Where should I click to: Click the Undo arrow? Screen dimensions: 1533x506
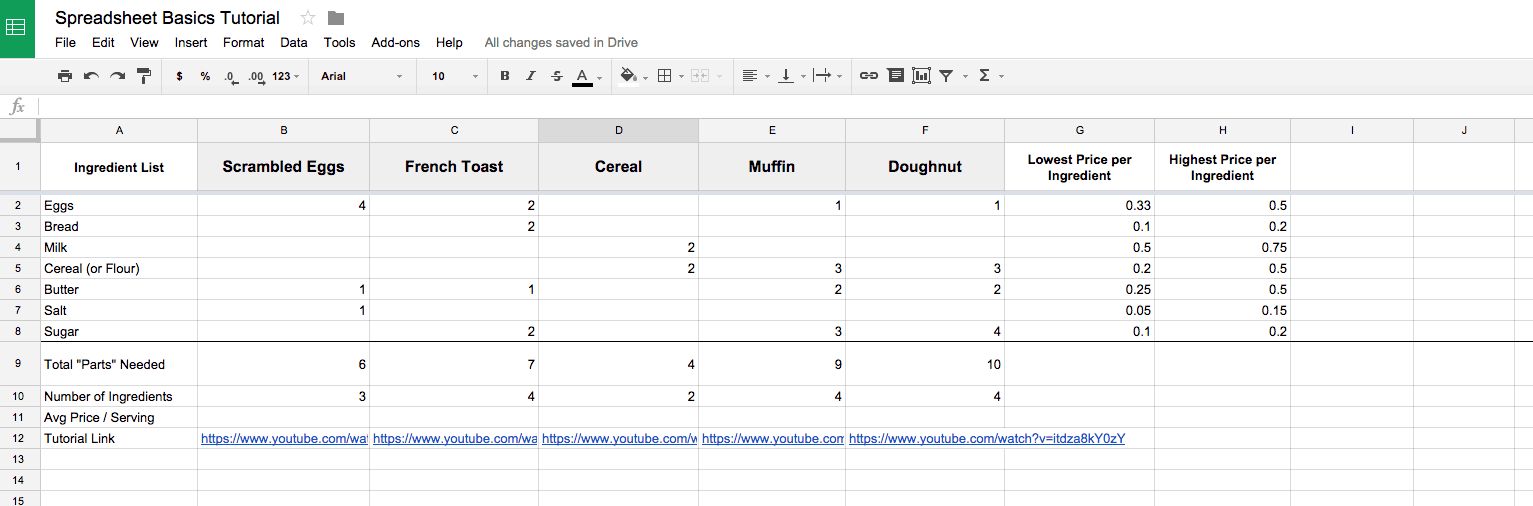point(91,76)
